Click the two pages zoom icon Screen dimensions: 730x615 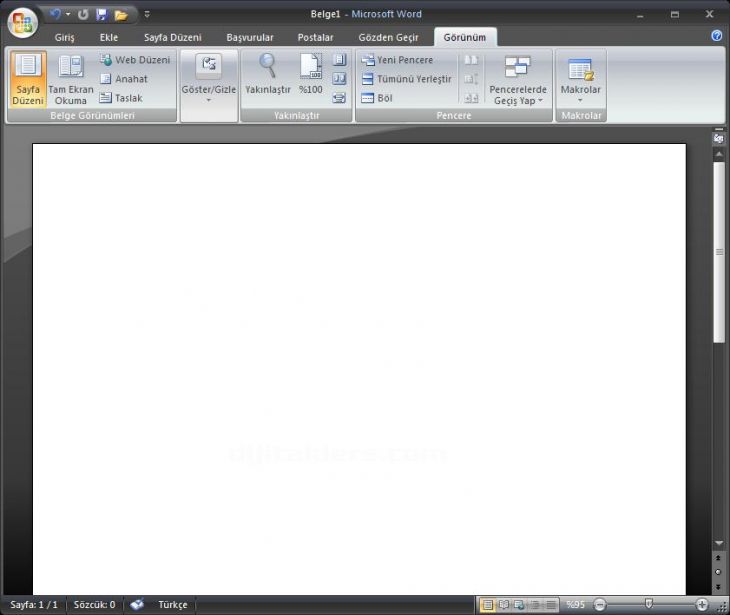tap(339, 79)
